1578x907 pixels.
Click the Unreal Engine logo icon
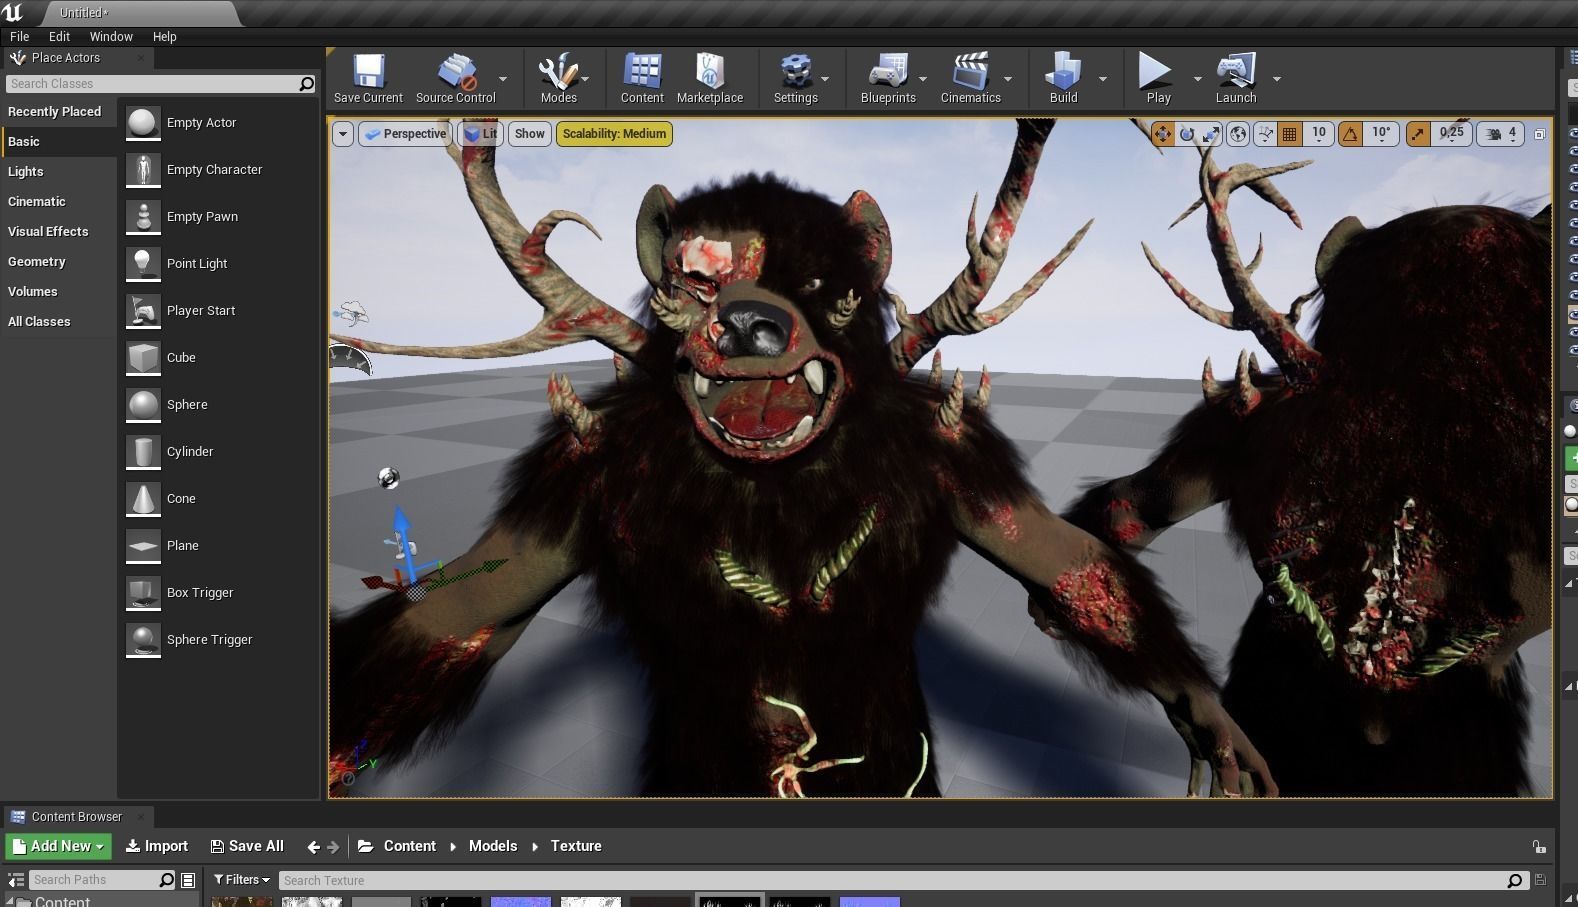pos(13,12)
